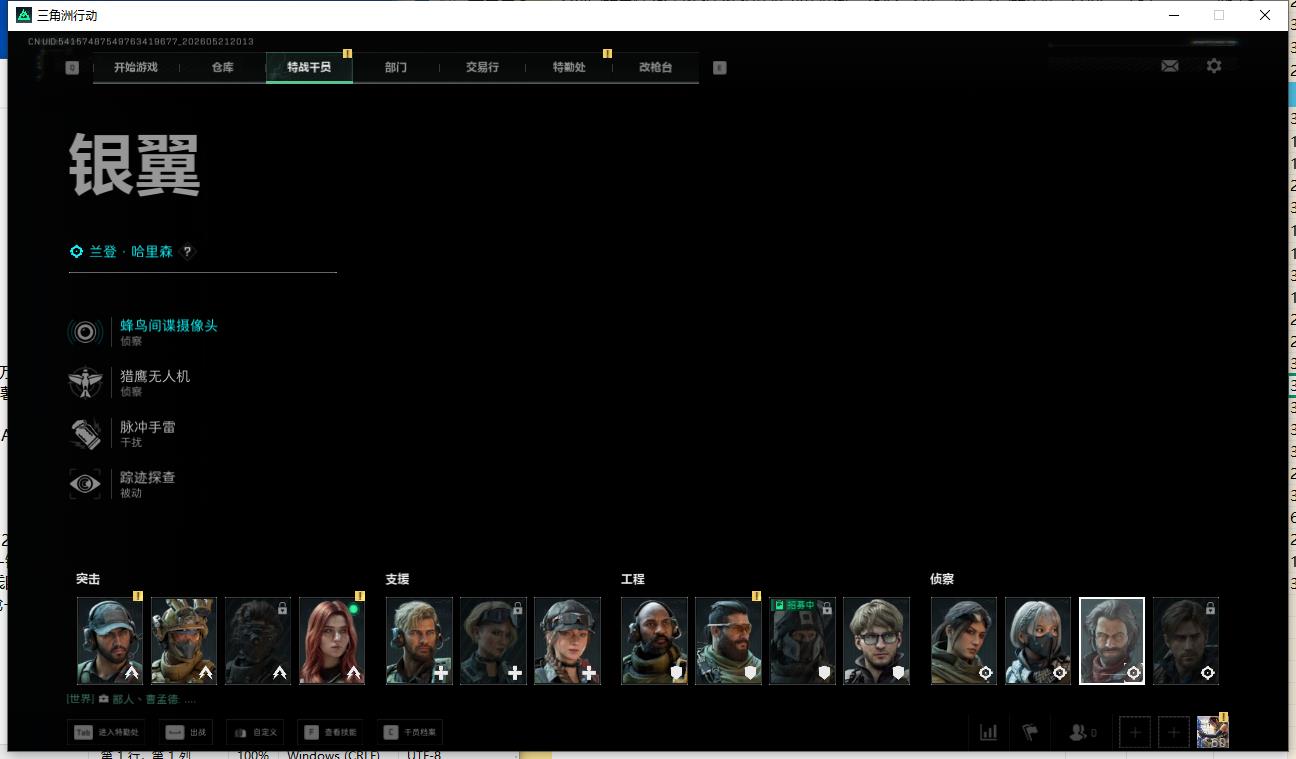This screenshot has height=759, width=1296.
Task: Switch to the 交易行 tab
Action: tap(482, 67)
